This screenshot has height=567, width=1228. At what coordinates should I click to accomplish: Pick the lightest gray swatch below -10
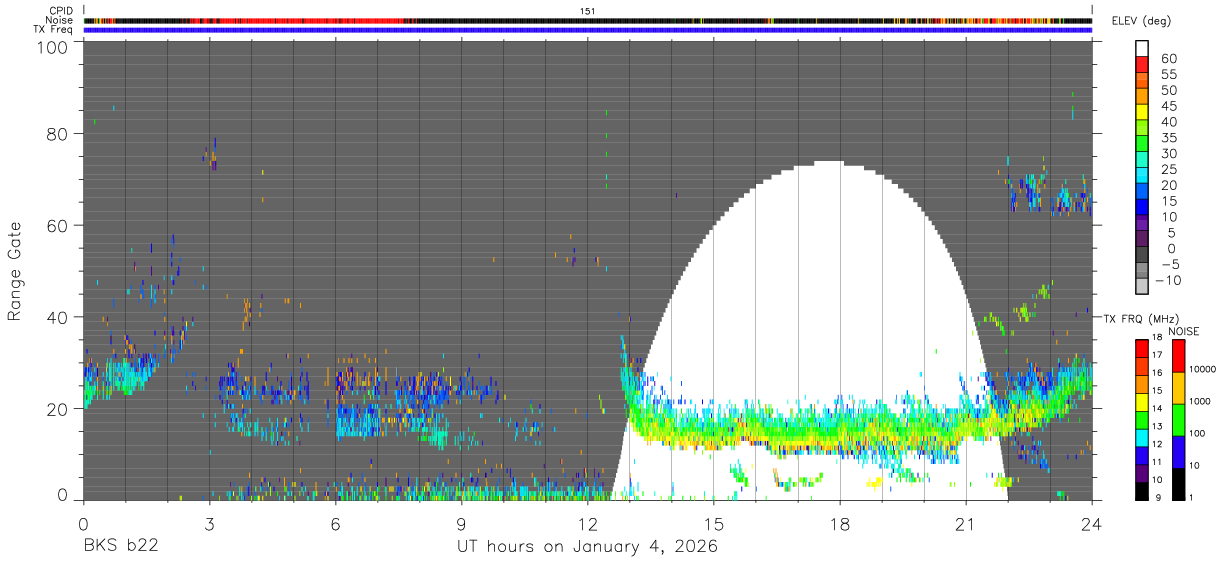(x=1142, y=288)
